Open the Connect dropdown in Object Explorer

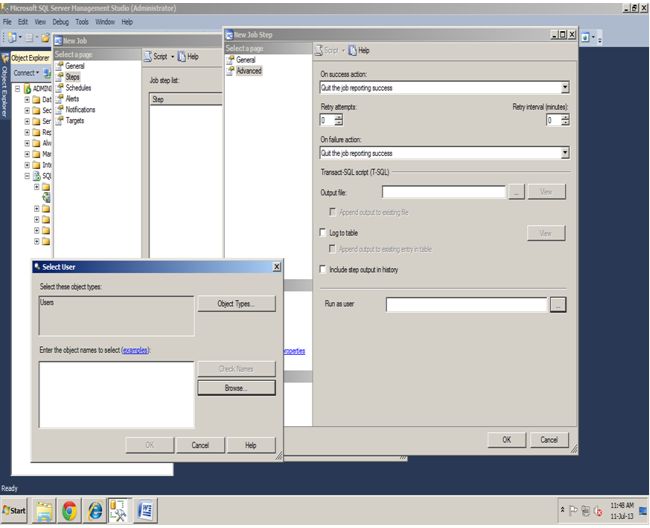click(26, 73)
